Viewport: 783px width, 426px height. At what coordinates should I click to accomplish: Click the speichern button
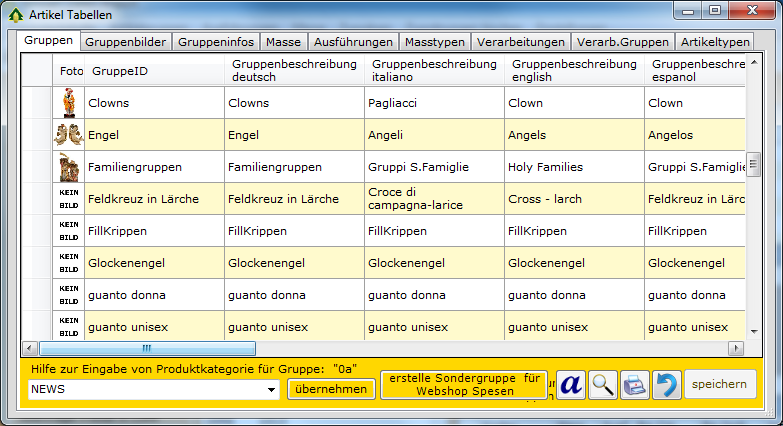720,385
